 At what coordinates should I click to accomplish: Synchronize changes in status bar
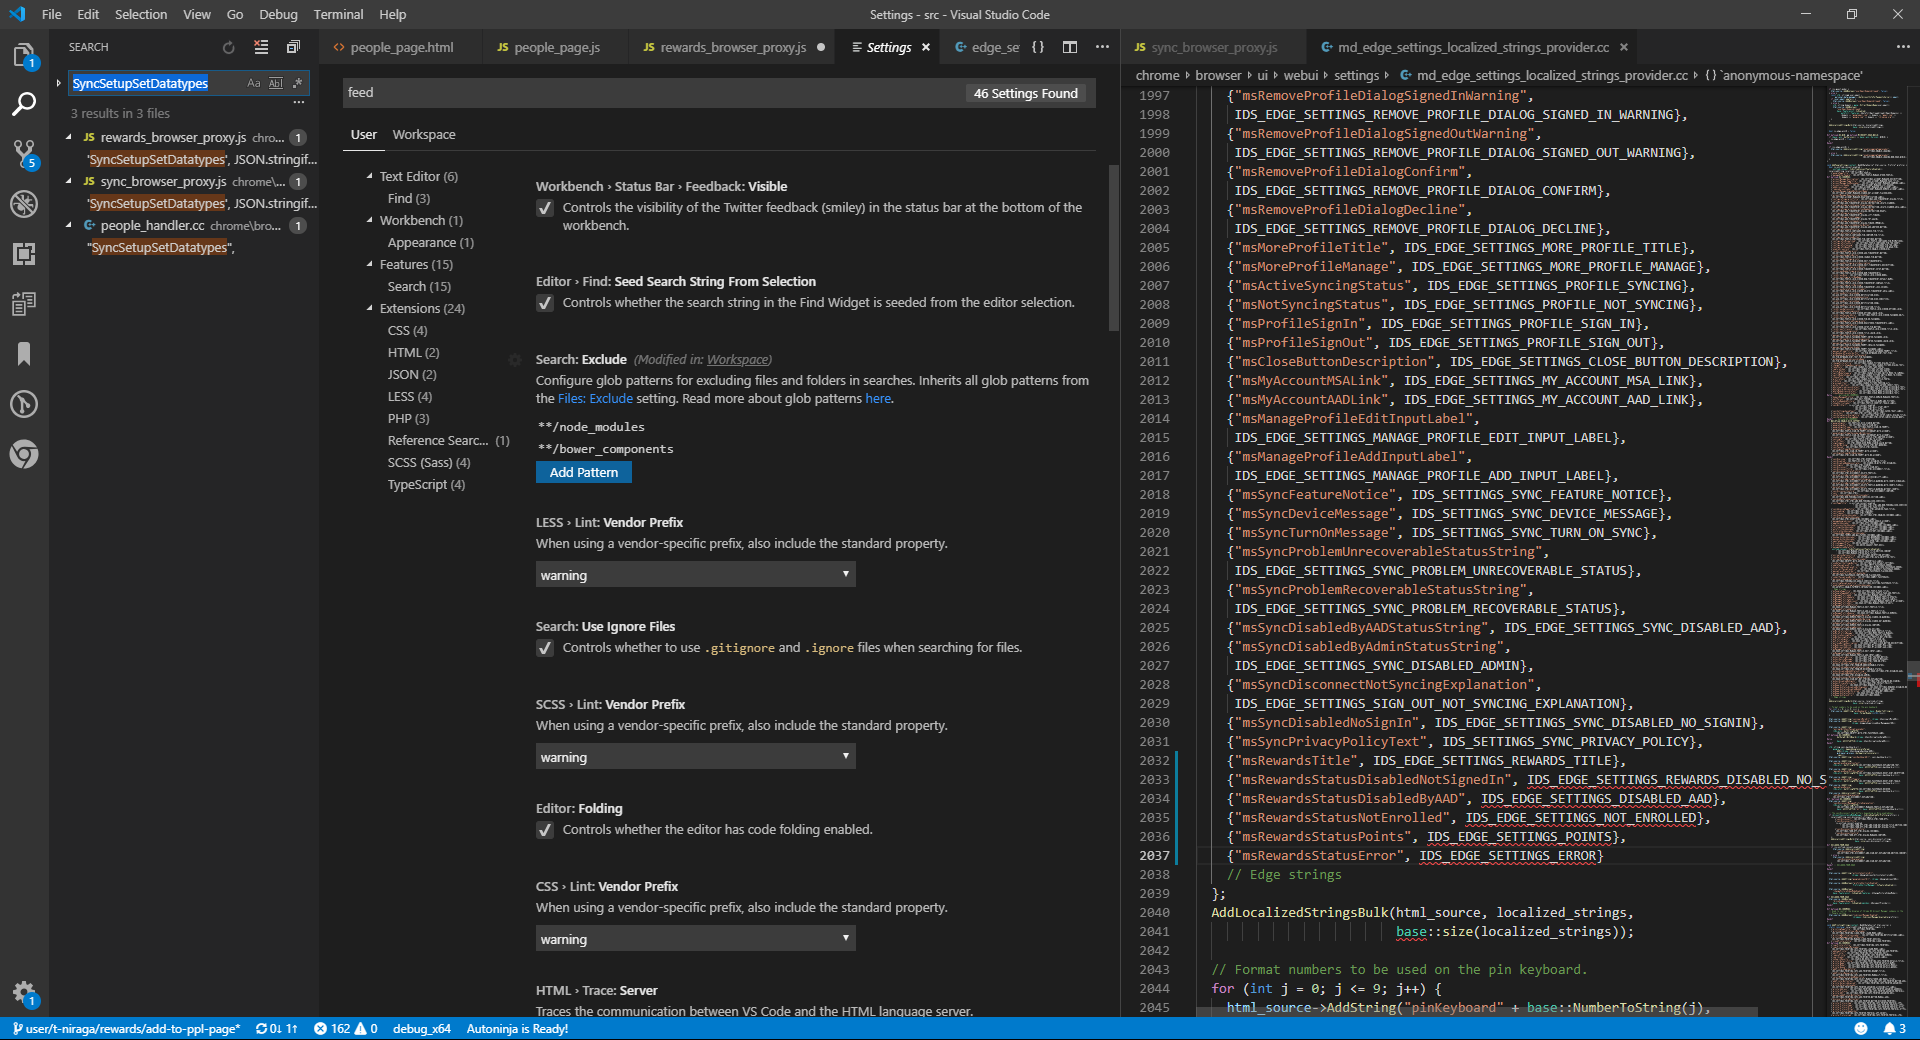[x=276, y=1028]
